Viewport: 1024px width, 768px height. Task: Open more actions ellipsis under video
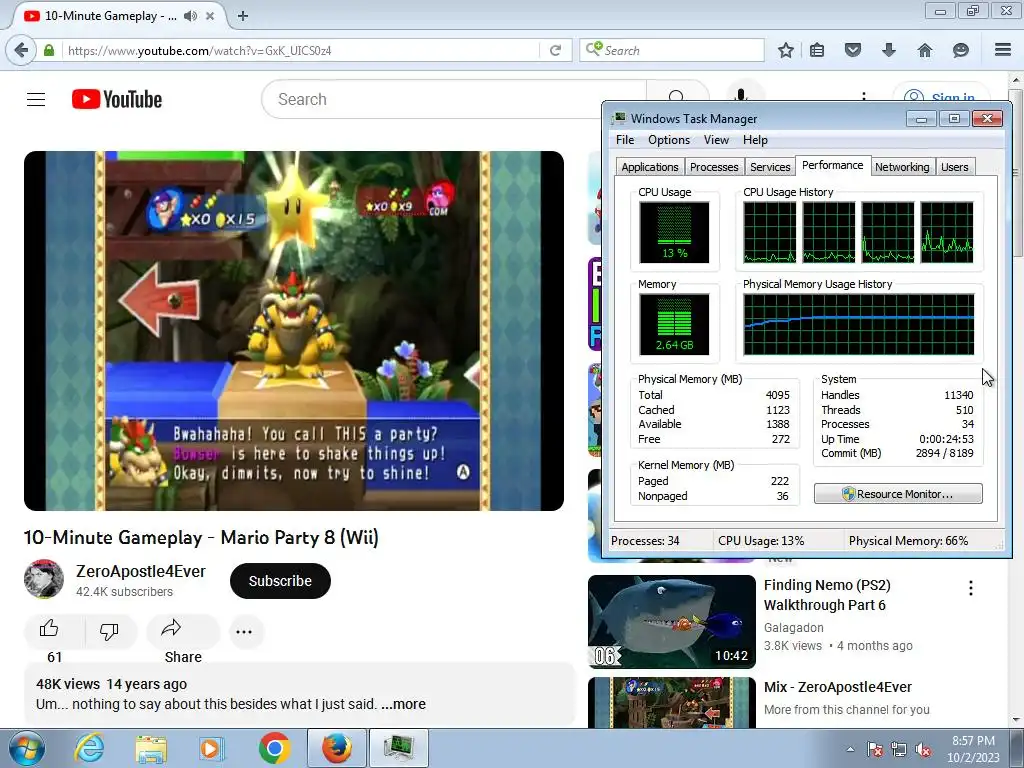[244, 632]
